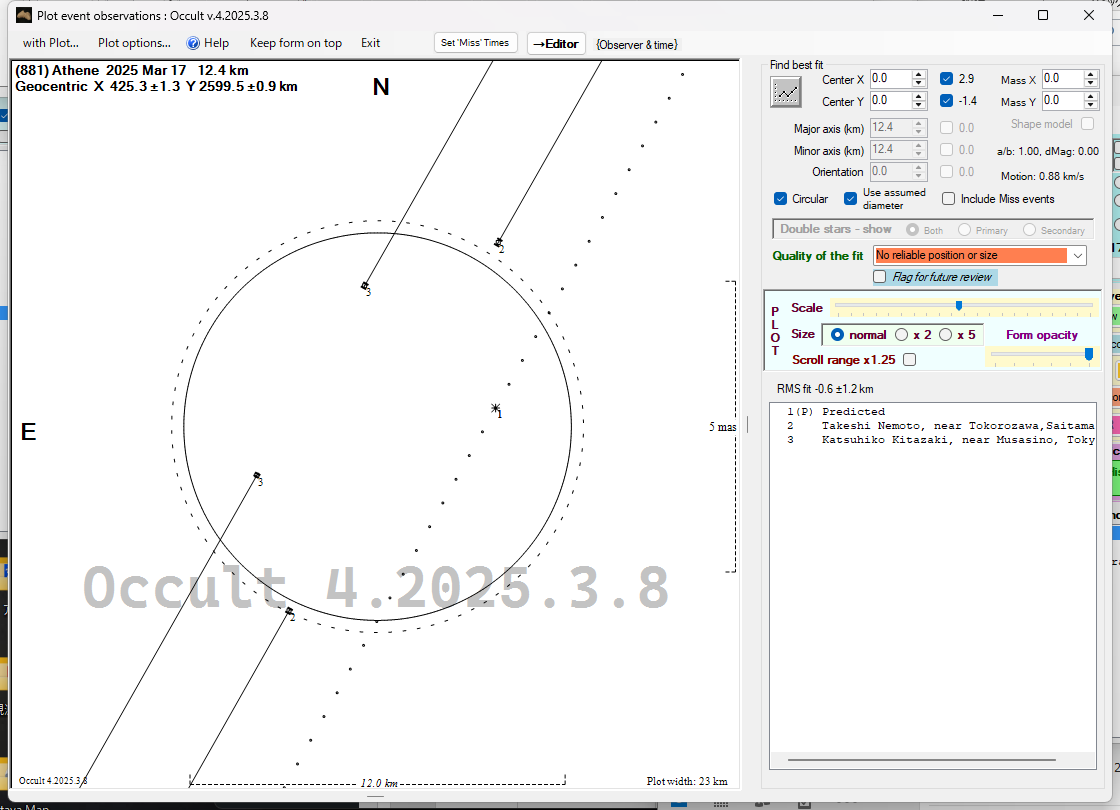This screenshot has height=810, width=1120.
Task: Select the x 2 size radio button
Action: pos(902,335)
